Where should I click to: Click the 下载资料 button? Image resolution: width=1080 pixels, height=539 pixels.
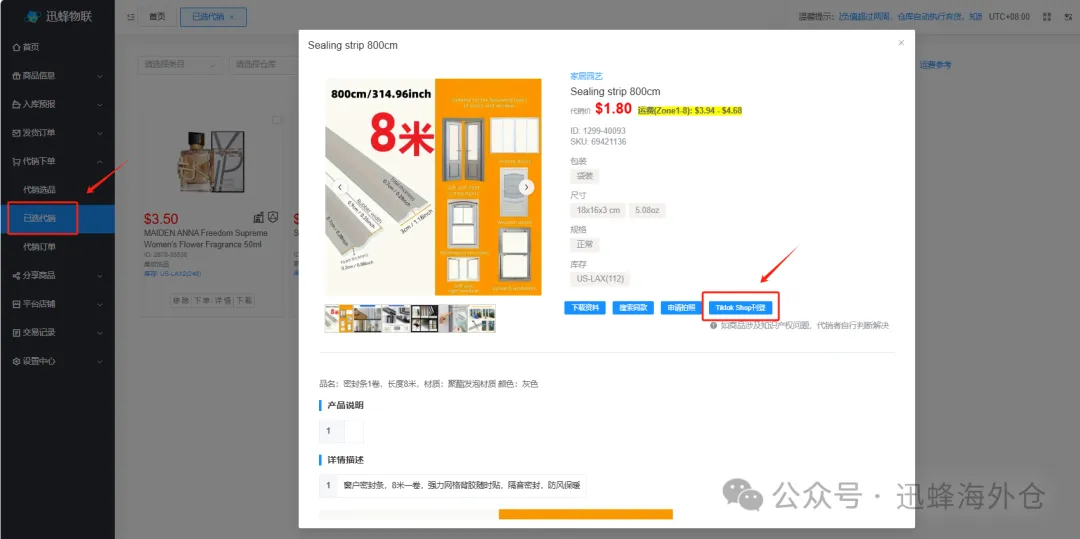click(x=583, y=308)
